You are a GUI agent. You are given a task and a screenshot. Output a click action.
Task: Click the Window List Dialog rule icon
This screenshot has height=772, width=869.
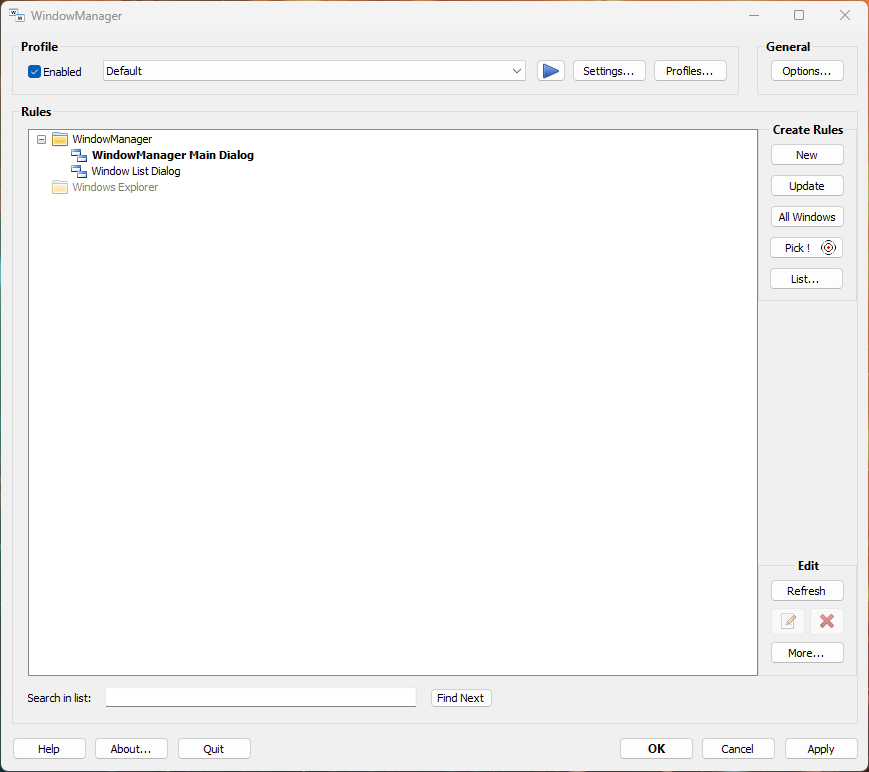79,171
